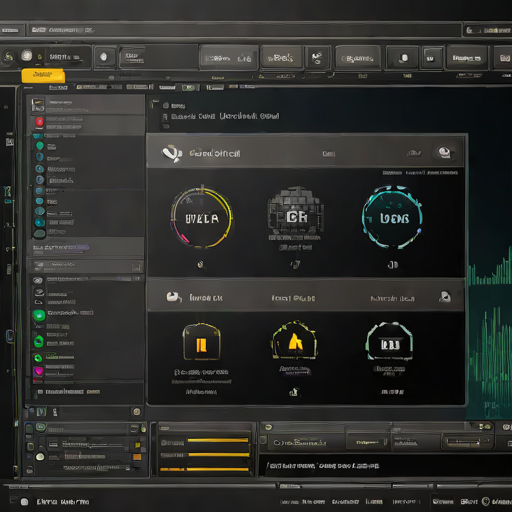Toggle the round white switch in top toolbar

point(27,56)
